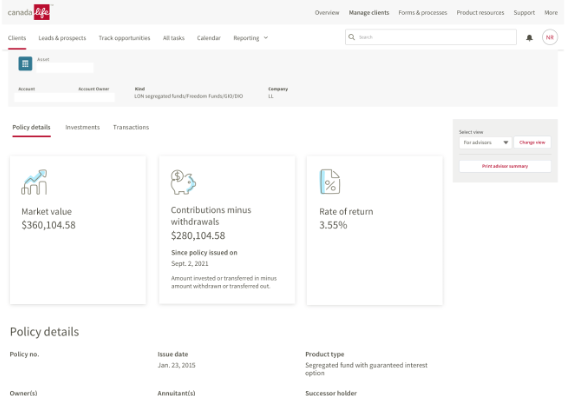Click the Sept. 2, 2021 date
This screenshot has width=567, height=396.
coord(190,264)
